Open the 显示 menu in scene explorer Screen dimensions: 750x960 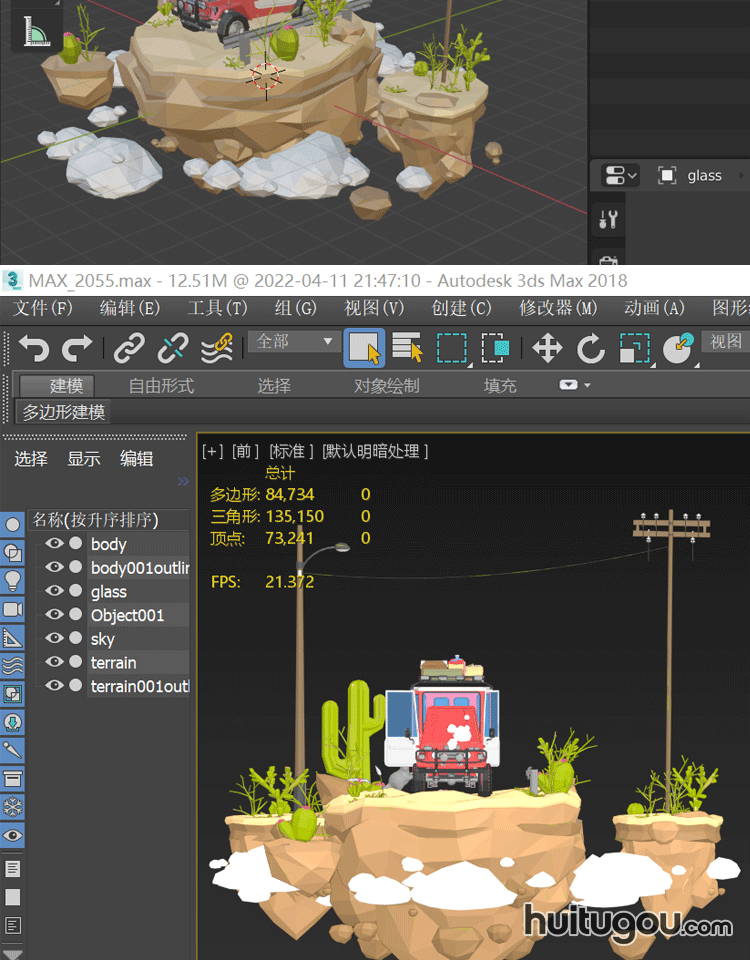coord(84,459)
